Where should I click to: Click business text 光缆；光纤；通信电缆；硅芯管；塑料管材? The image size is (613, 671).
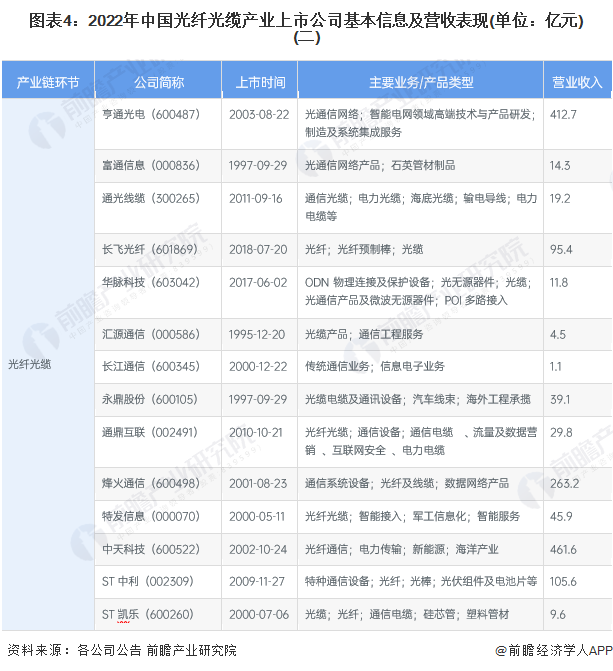(407, 614)
